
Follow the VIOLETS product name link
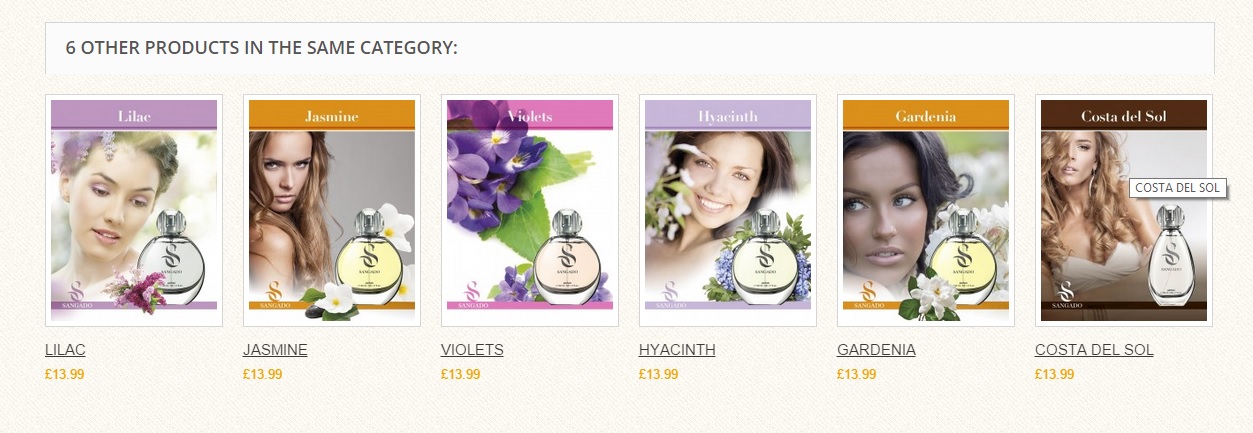pos(472,350)
